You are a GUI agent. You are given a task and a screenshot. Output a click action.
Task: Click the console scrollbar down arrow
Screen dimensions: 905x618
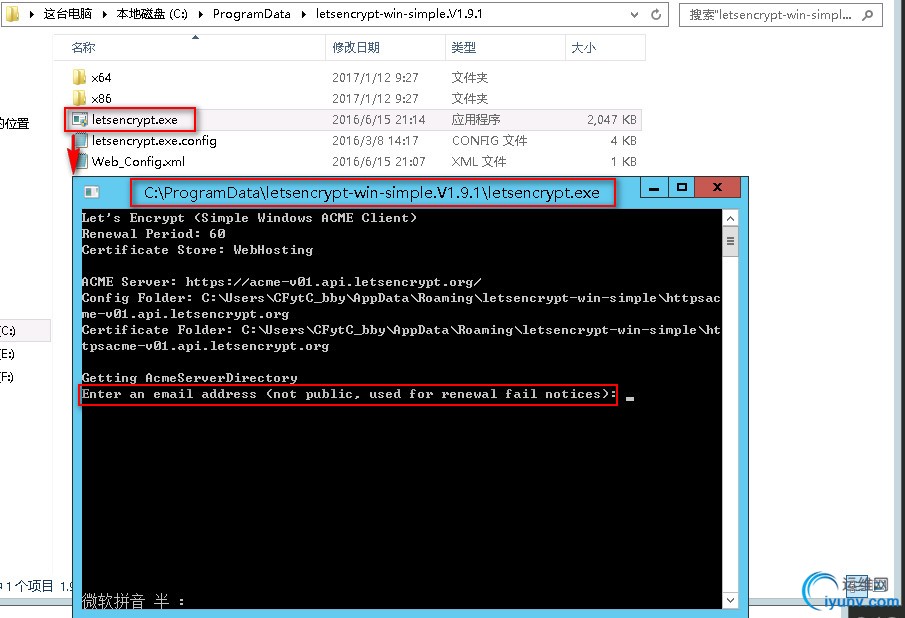pos(730,600)
